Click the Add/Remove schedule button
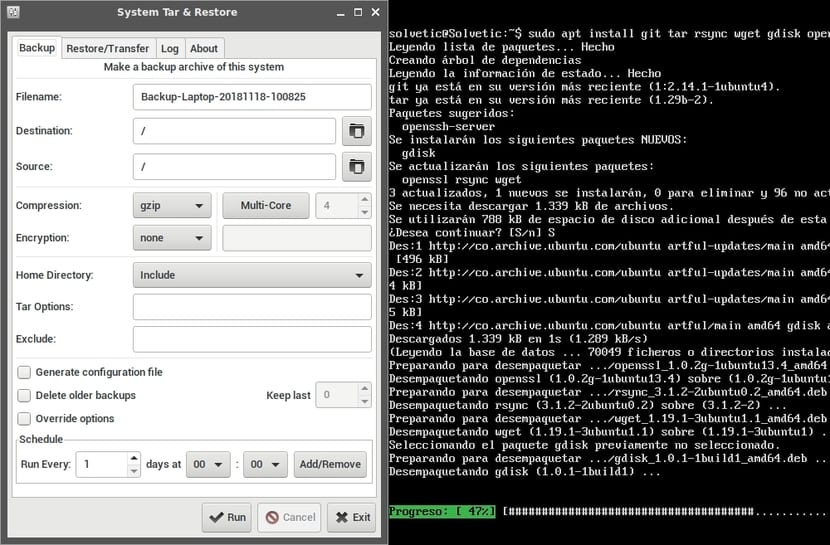Screen dimensions: 830x545 coord(330,464)
